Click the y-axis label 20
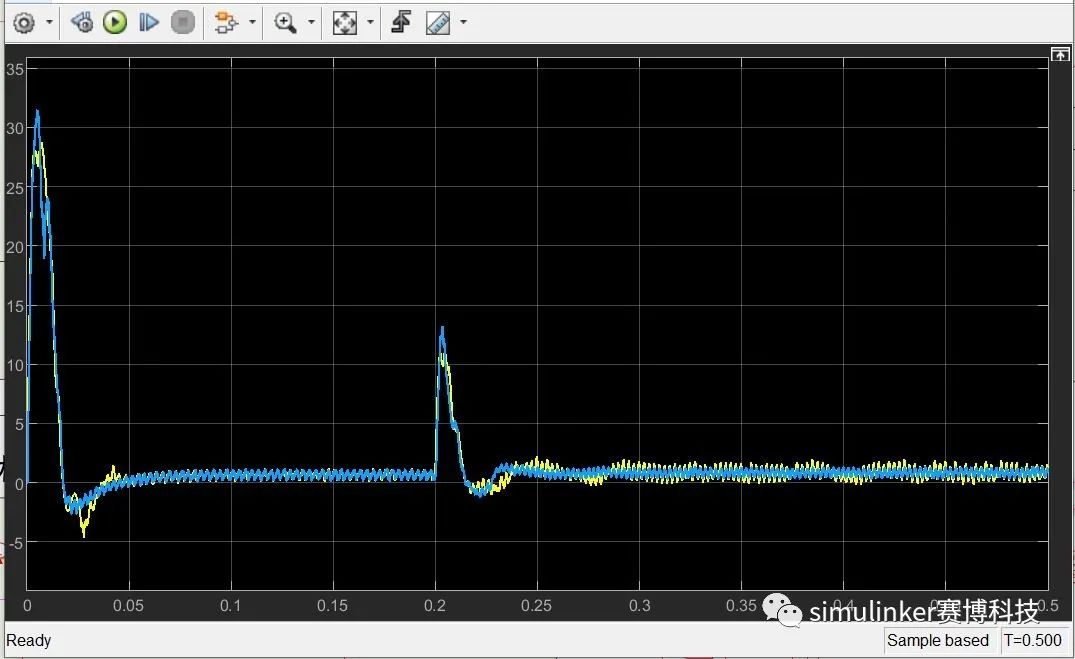The width and height of the screenshot is (1075, 659). tap(15, 247)
